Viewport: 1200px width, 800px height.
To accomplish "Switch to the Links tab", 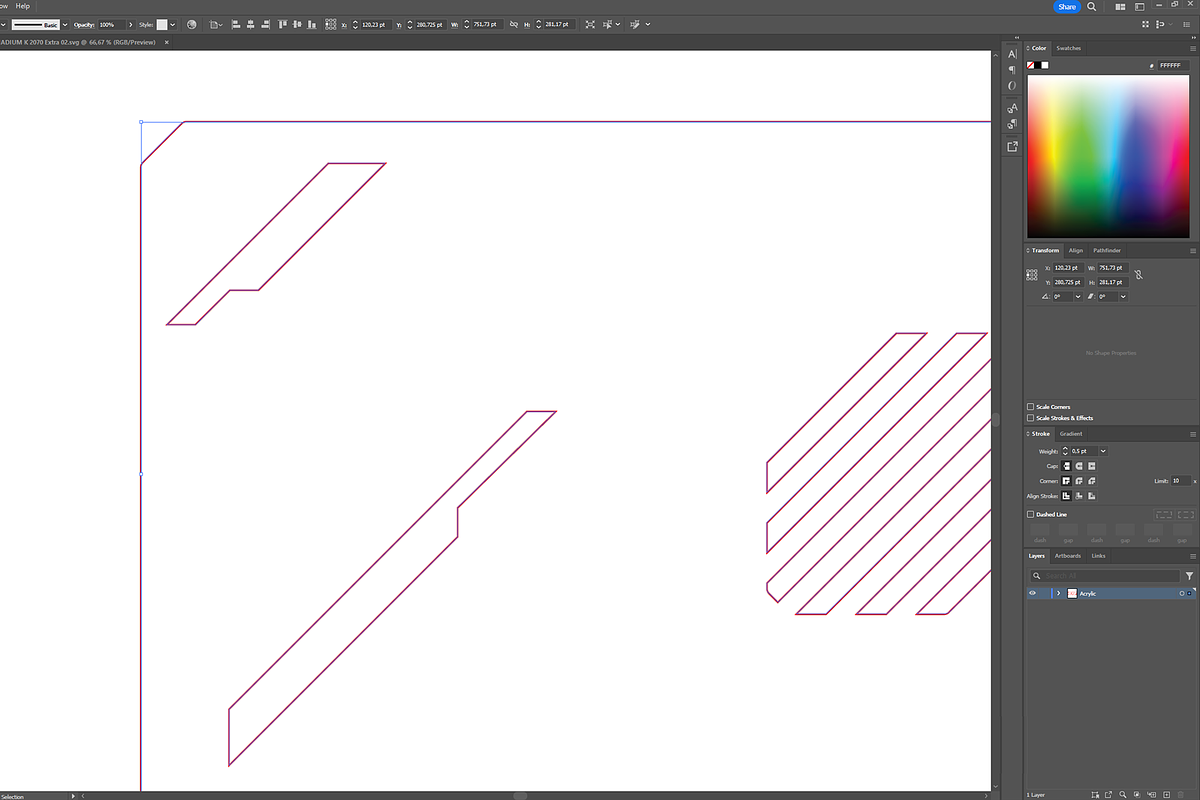I will pos(1099,556).
